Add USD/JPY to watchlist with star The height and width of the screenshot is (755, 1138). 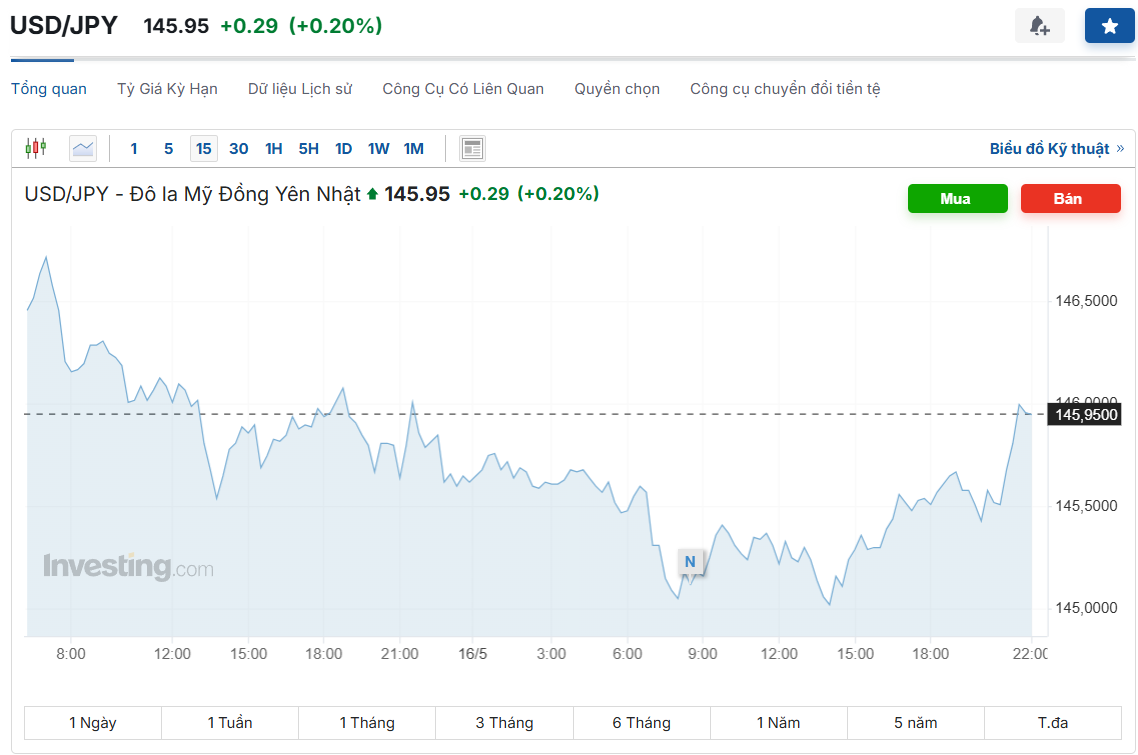coord(1109,26)
